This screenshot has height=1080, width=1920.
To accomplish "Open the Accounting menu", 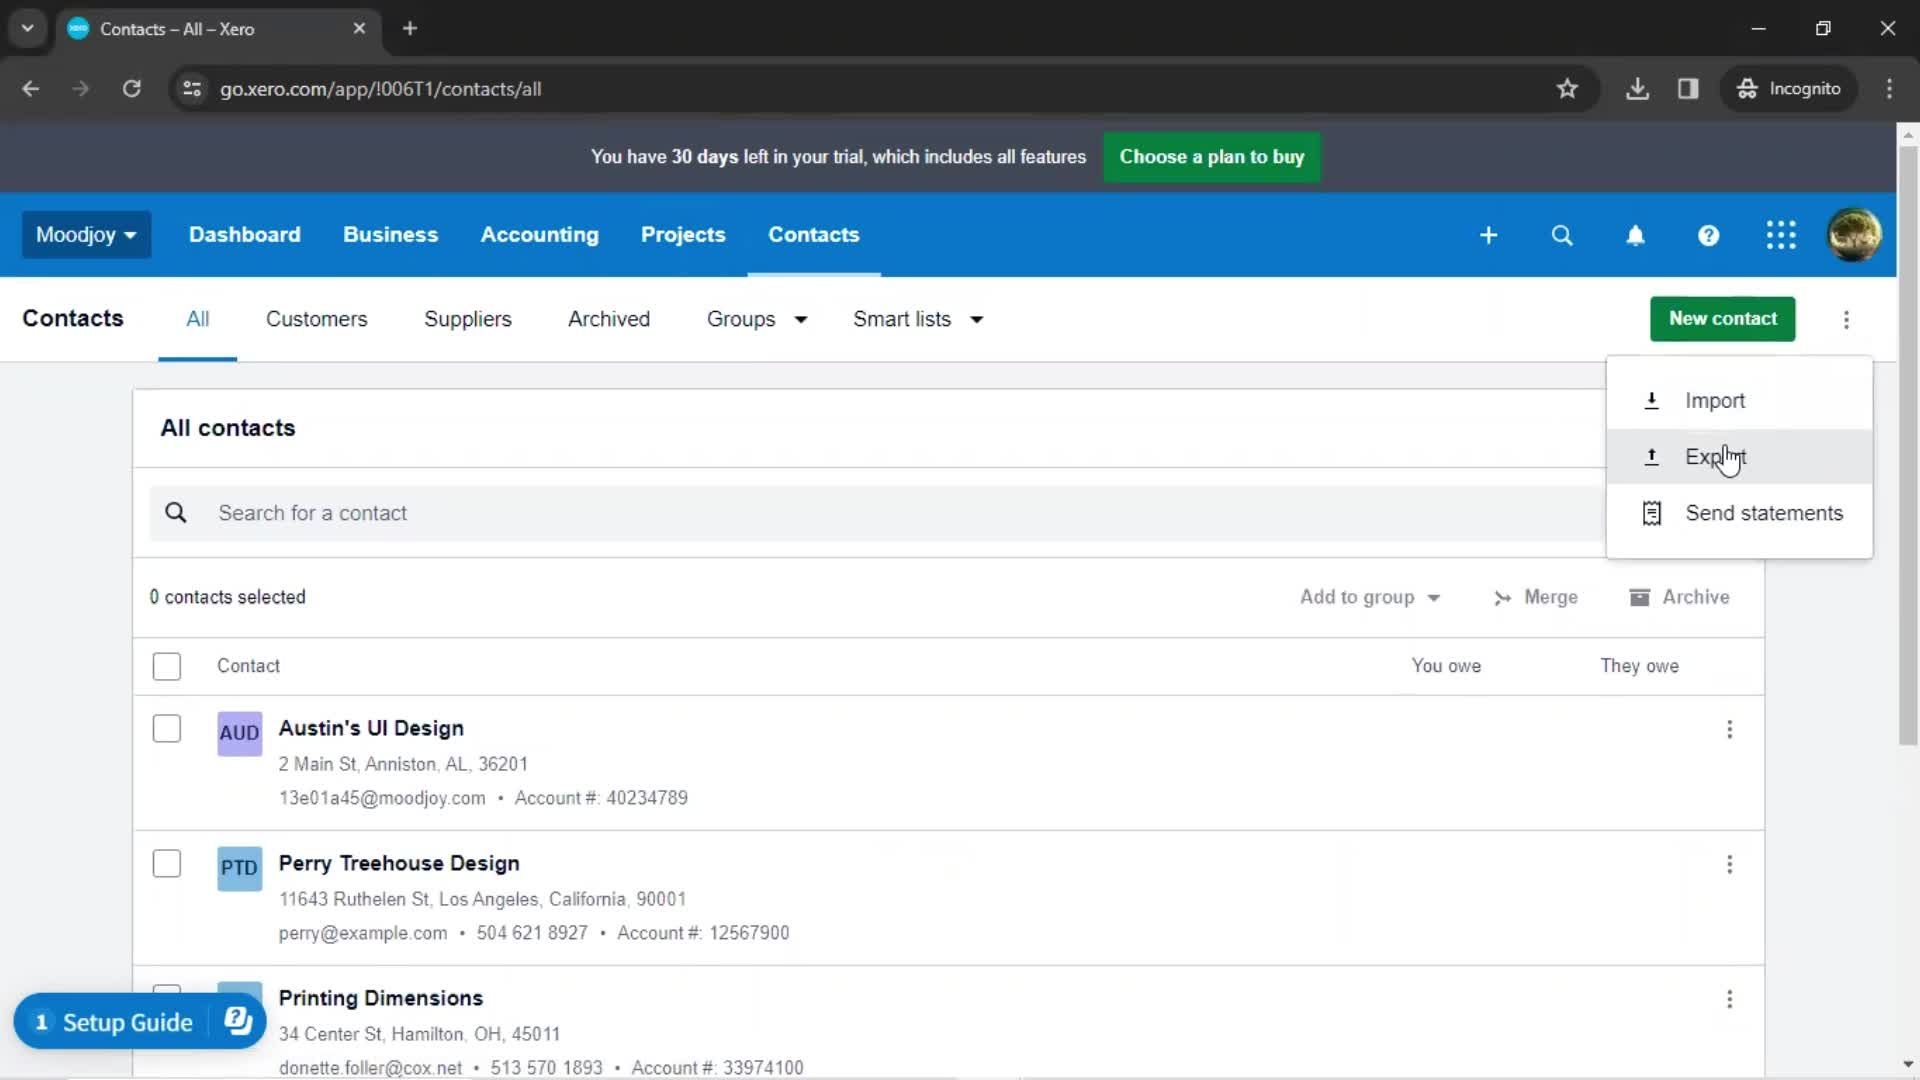I will click(539, 235).
